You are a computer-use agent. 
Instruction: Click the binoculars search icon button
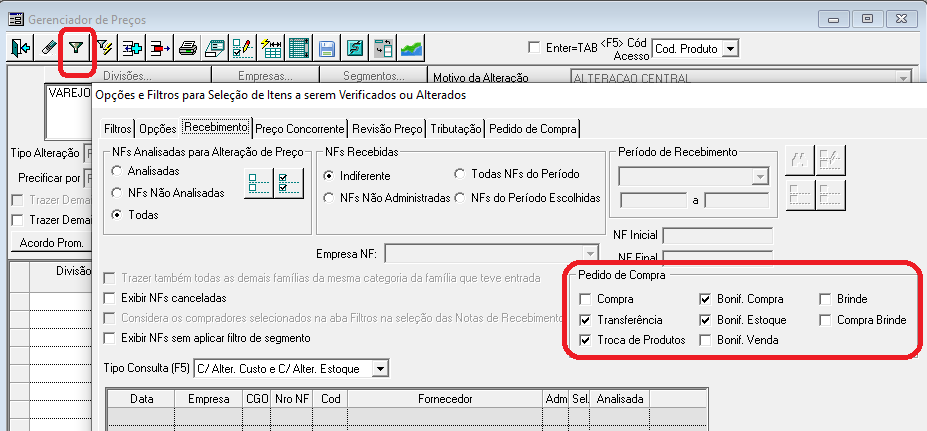[800, 160]
